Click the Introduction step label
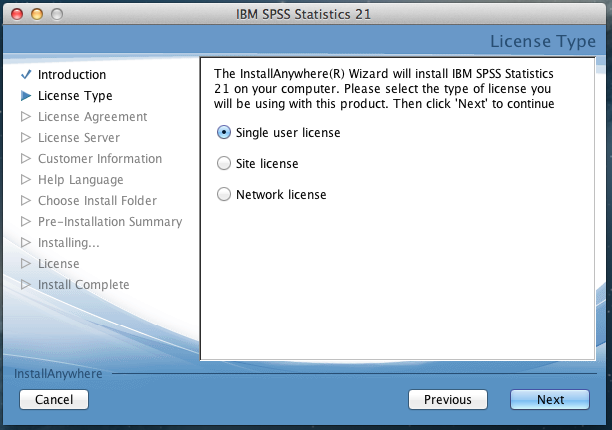Image resolution: width=612 pixels, height=430 pixels. [x=72, y=75]
